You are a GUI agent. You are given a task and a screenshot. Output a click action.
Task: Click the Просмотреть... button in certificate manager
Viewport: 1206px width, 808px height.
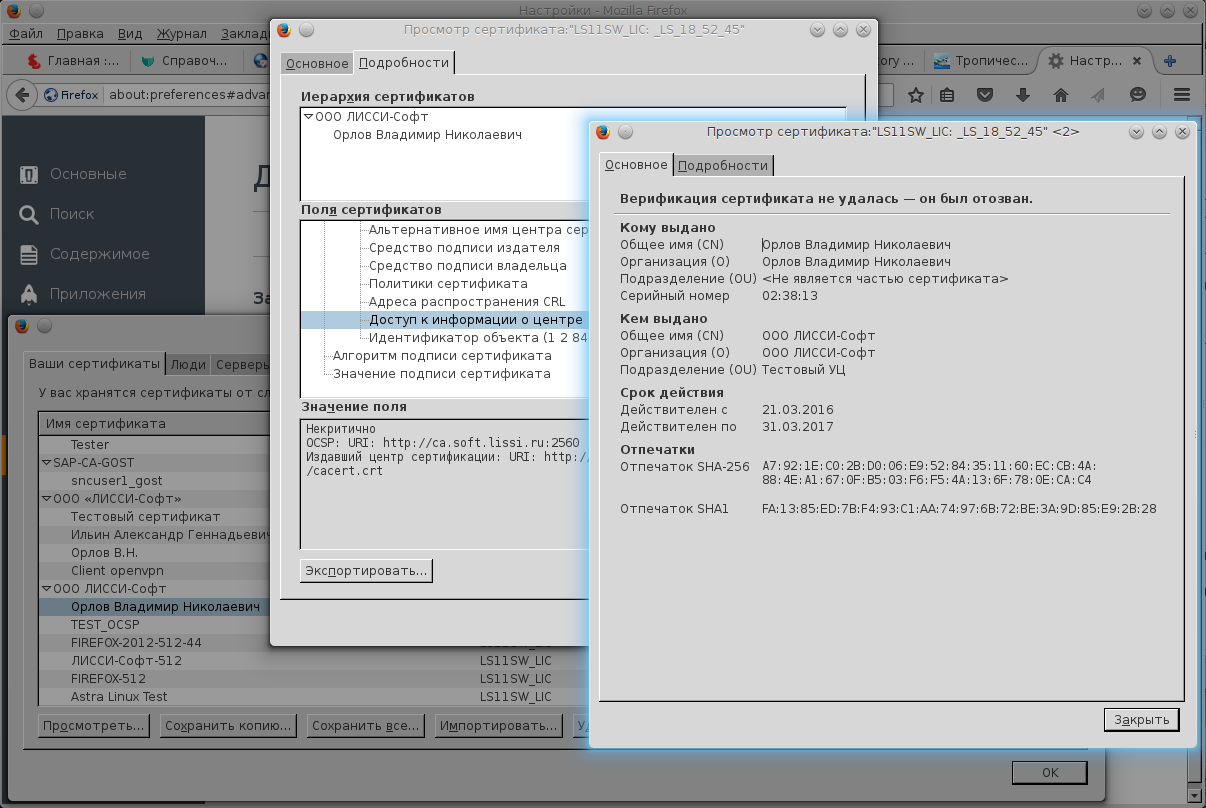pos(94,725)
